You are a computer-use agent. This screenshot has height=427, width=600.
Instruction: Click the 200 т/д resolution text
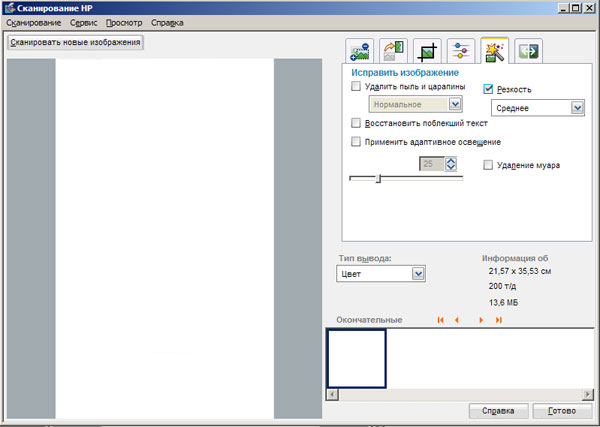[502, 286]
